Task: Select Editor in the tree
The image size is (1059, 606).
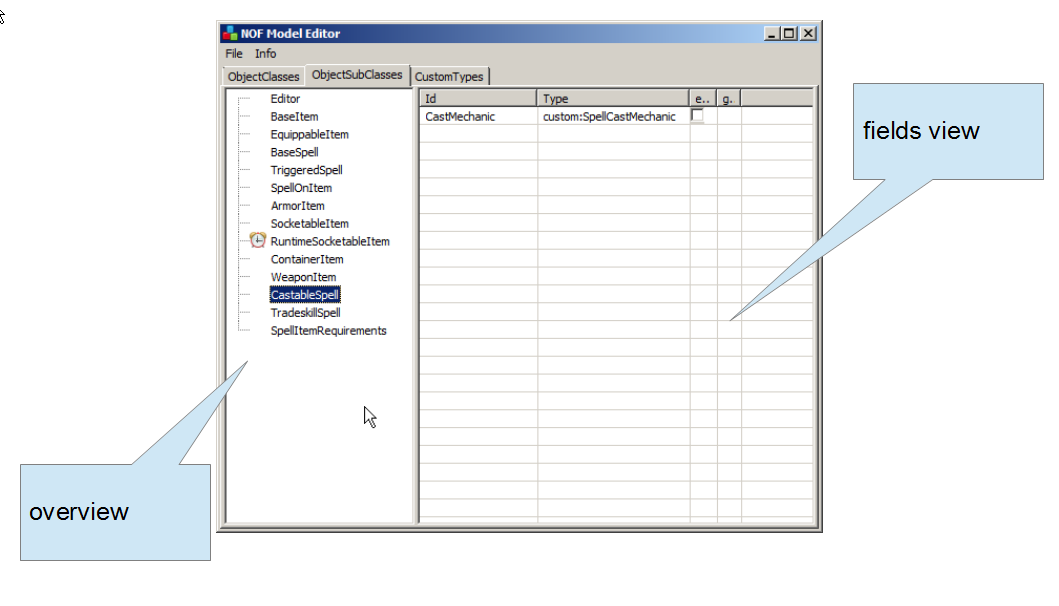Action: click(x=285, y=99)
